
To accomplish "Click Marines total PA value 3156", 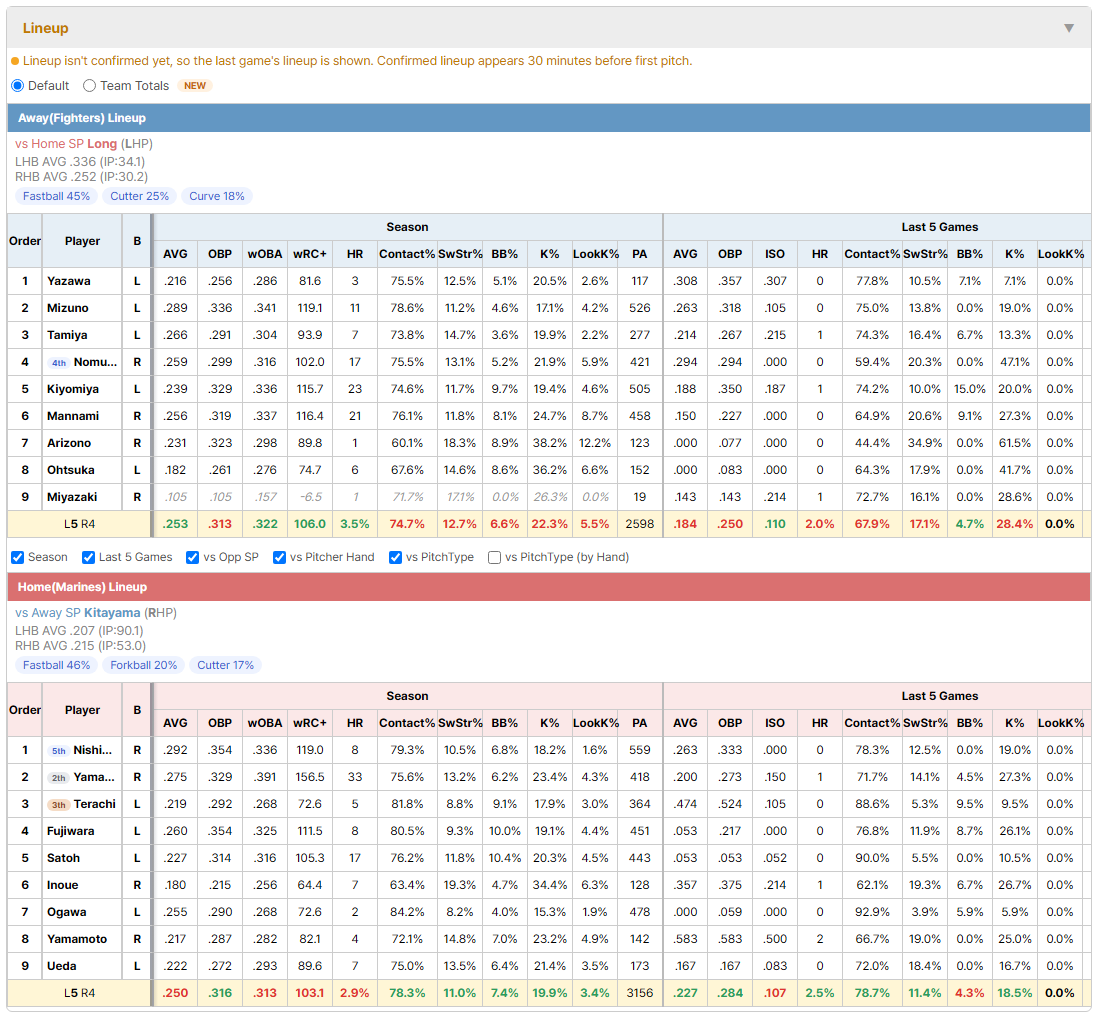I will (639, 993).
